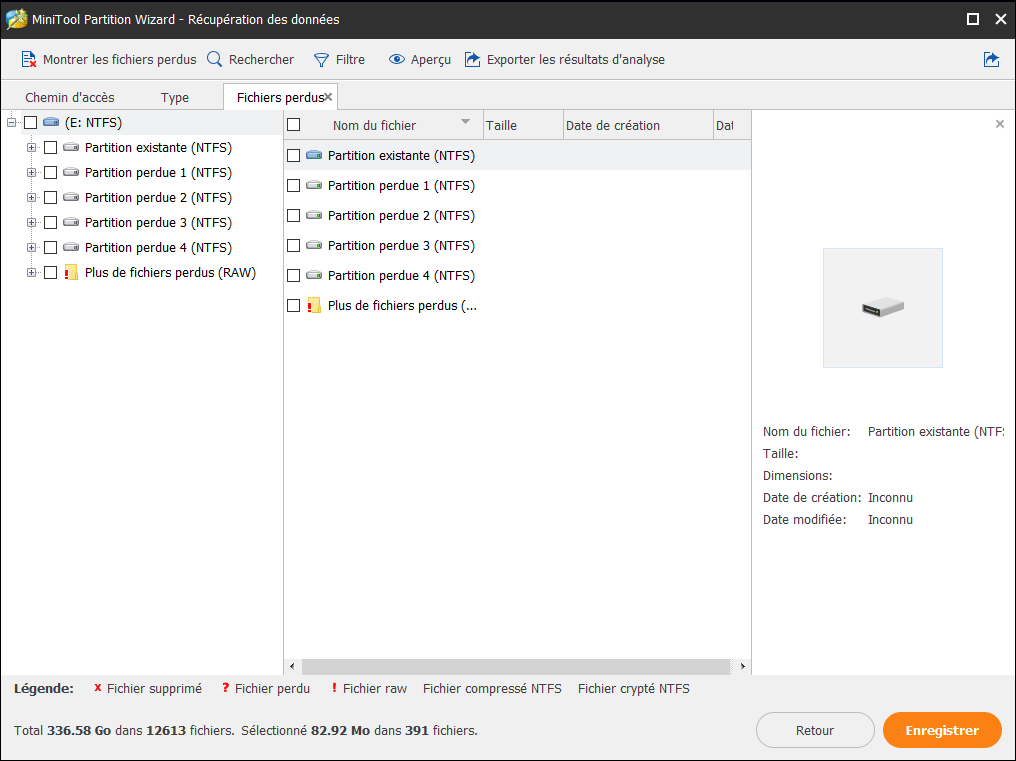
Task: Click the Partition existante drive icon in file list
Action: [314, 155]
